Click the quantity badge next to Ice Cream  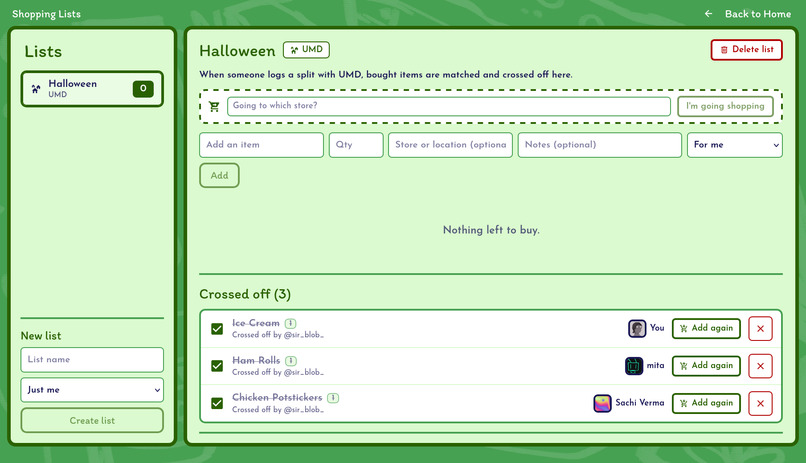(x=290, y=323)
